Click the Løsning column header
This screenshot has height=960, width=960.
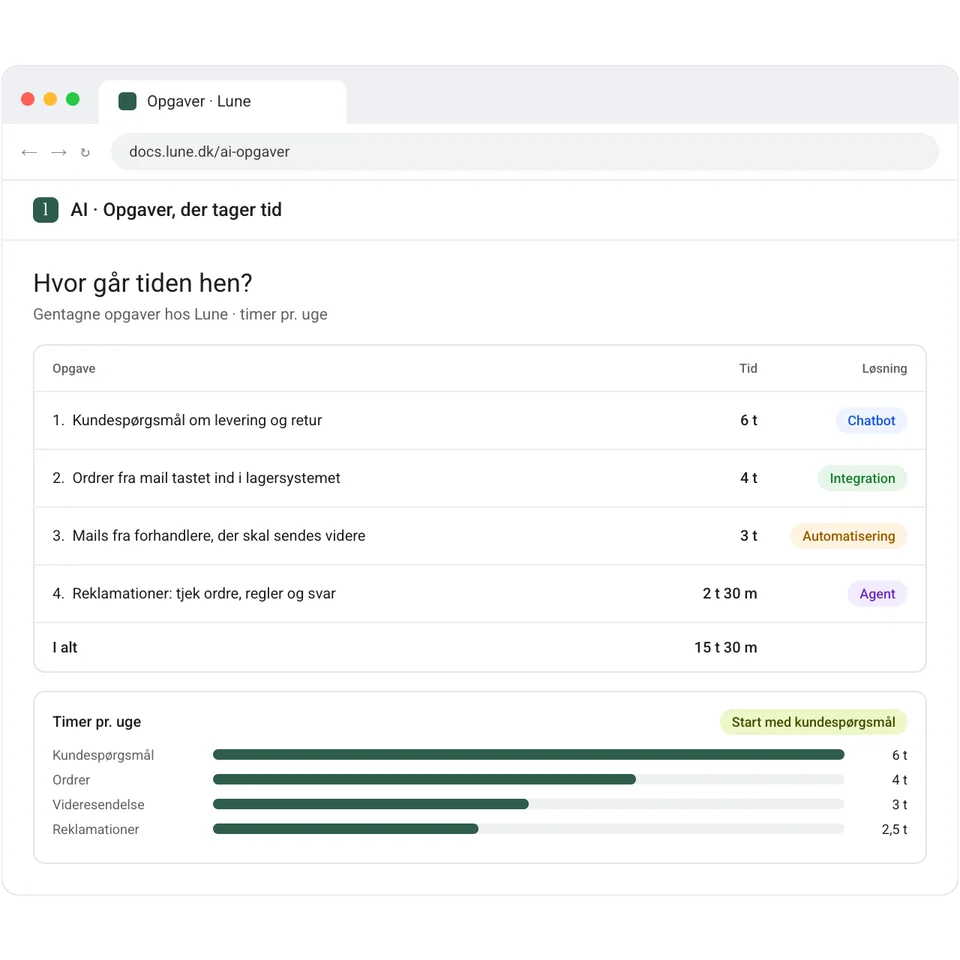tap(884, 369)
